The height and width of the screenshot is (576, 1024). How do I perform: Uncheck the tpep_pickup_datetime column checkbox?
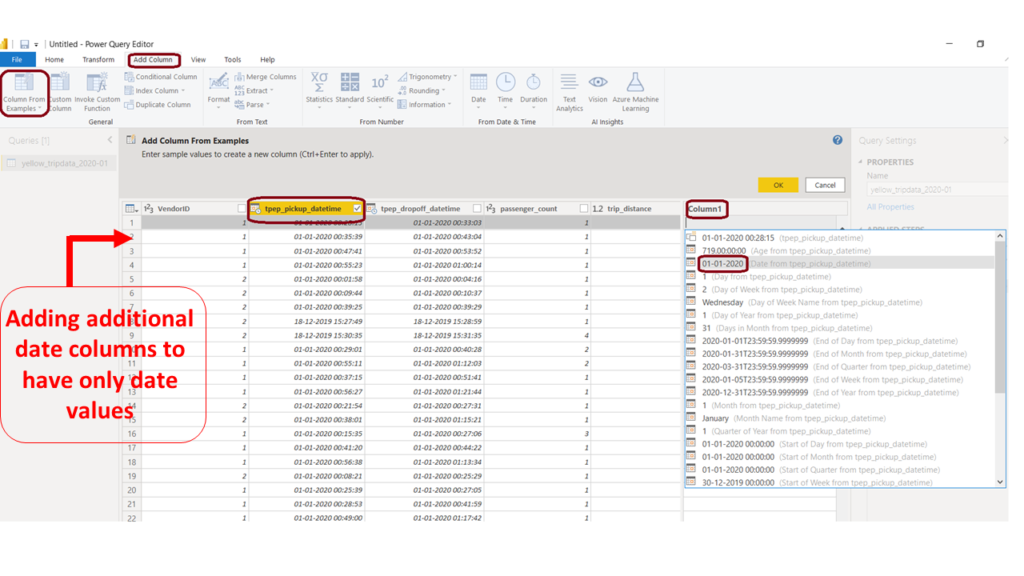point(357,209)
